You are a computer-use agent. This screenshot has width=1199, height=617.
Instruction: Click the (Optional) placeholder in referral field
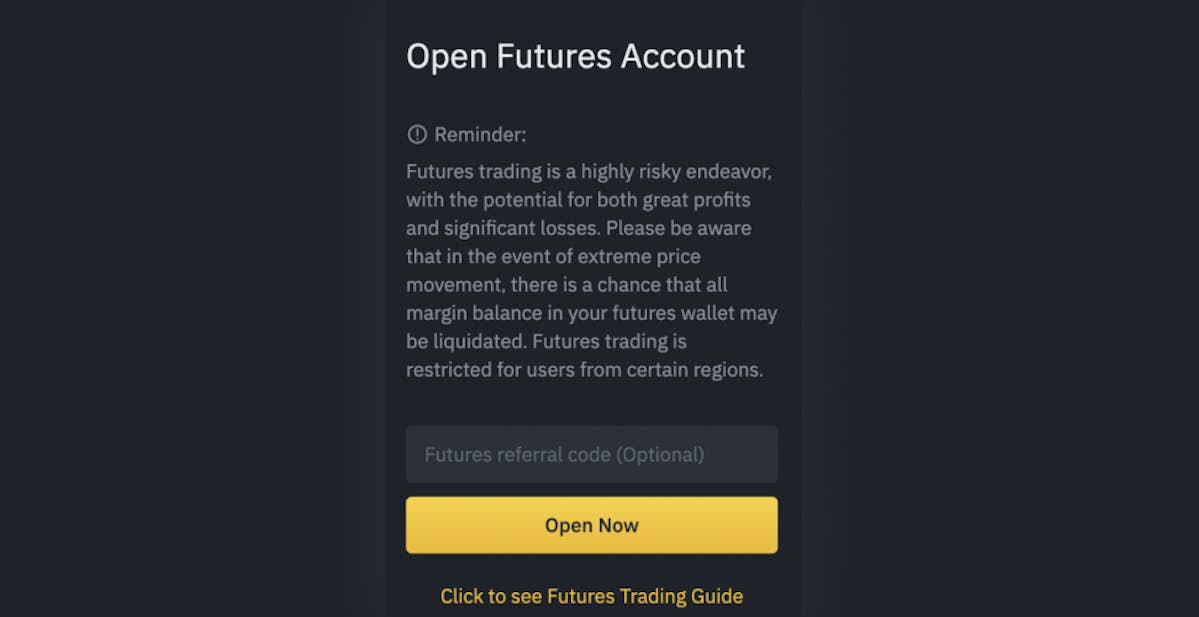coord(660,455)
